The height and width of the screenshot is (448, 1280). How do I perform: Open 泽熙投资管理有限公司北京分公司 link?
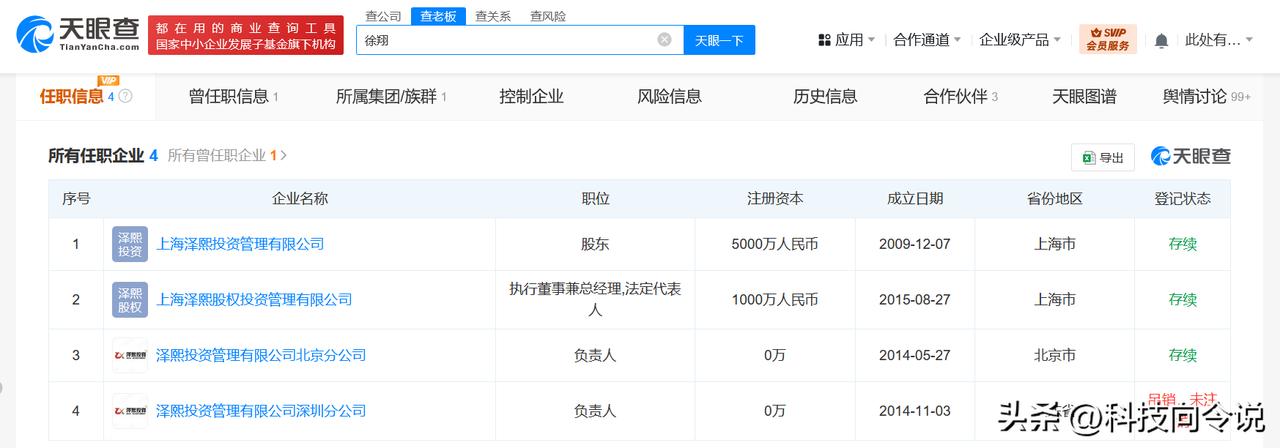(x=261, y=355)
